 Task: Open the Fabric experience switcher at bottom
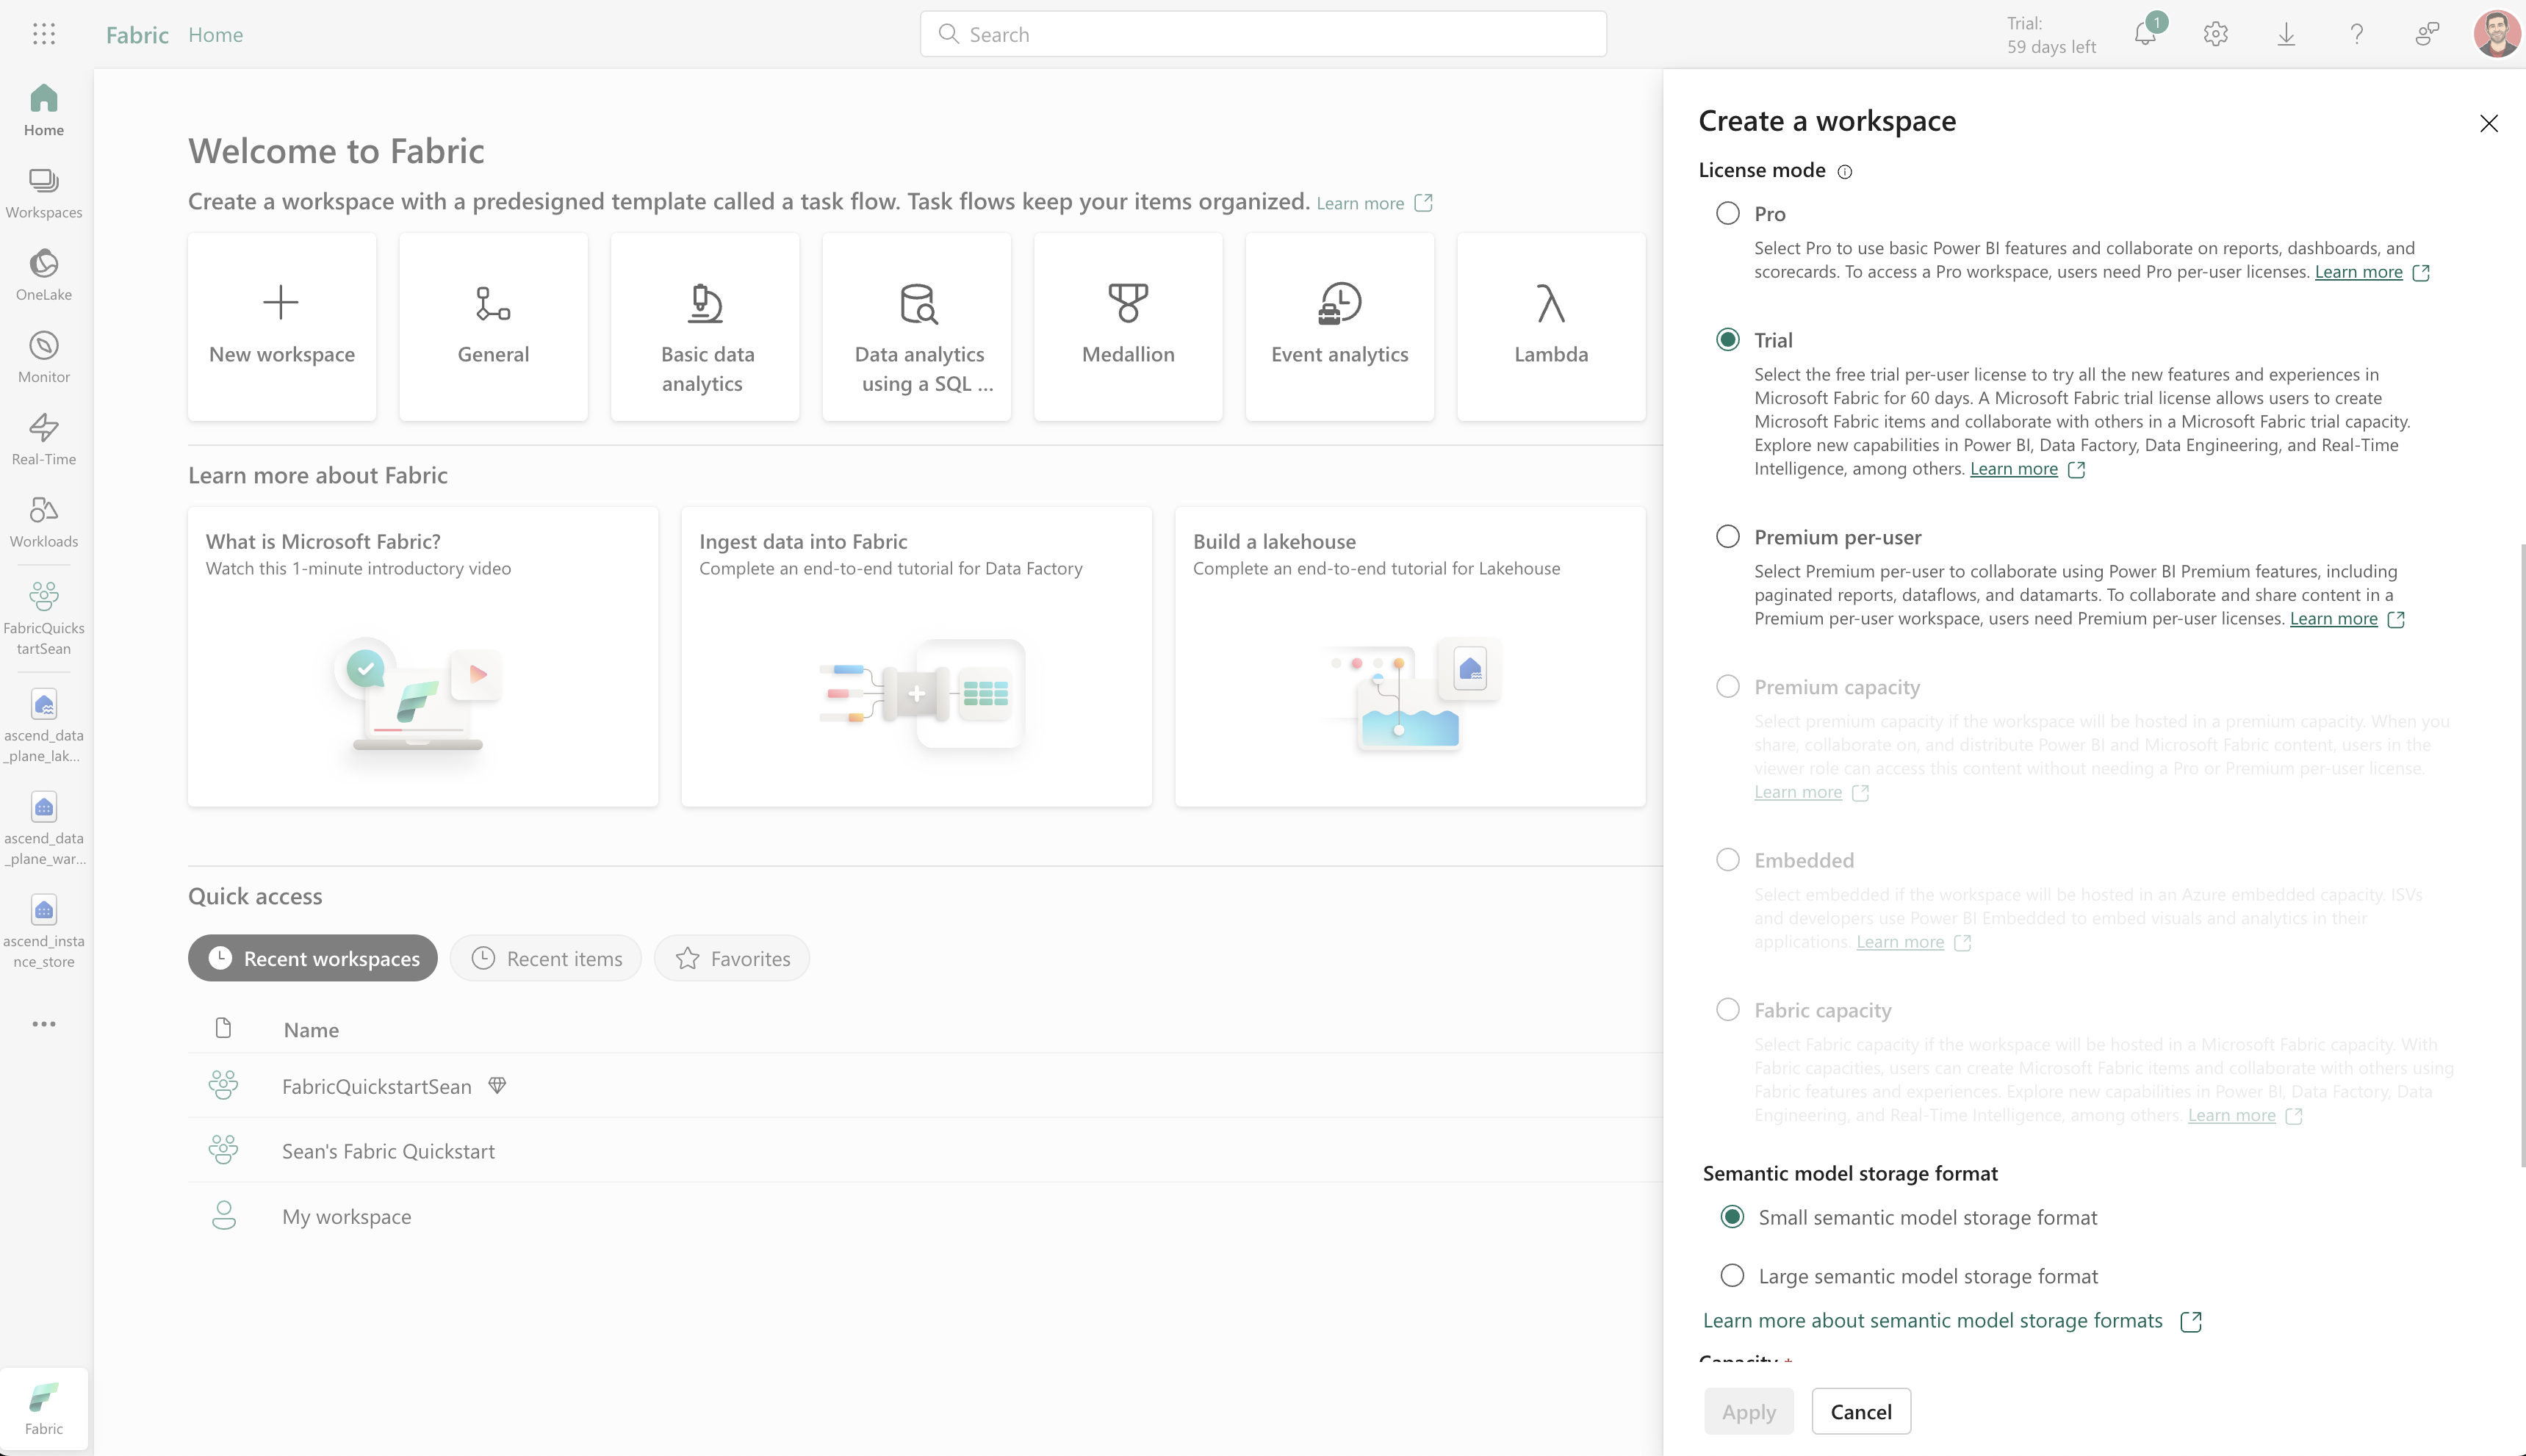click(44, 1408)
